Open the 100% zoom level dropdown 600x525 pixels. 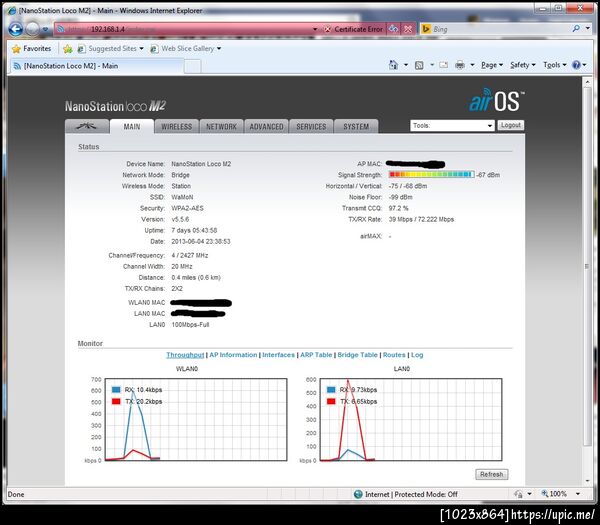pos(578,494)
